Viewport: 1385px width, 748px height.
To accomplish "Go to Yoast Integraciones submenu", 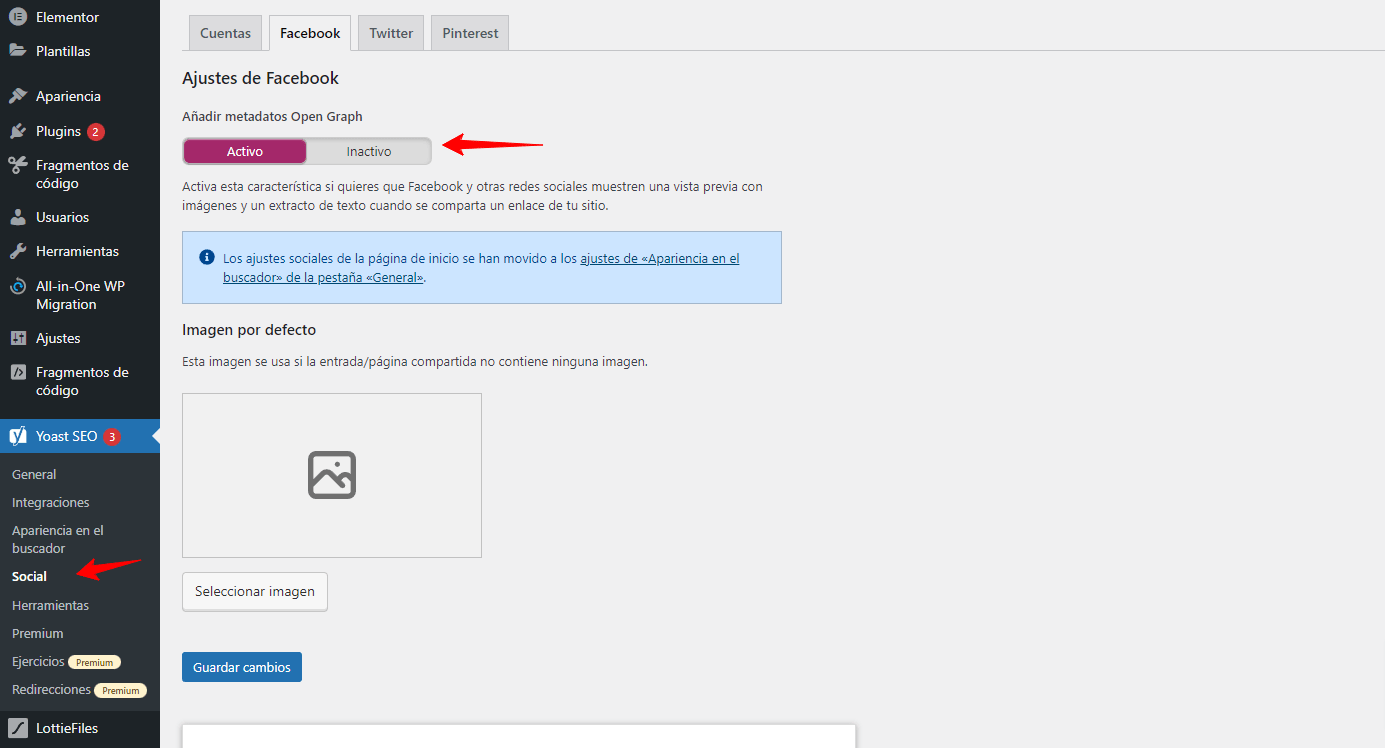I will [x=51, y=503].
